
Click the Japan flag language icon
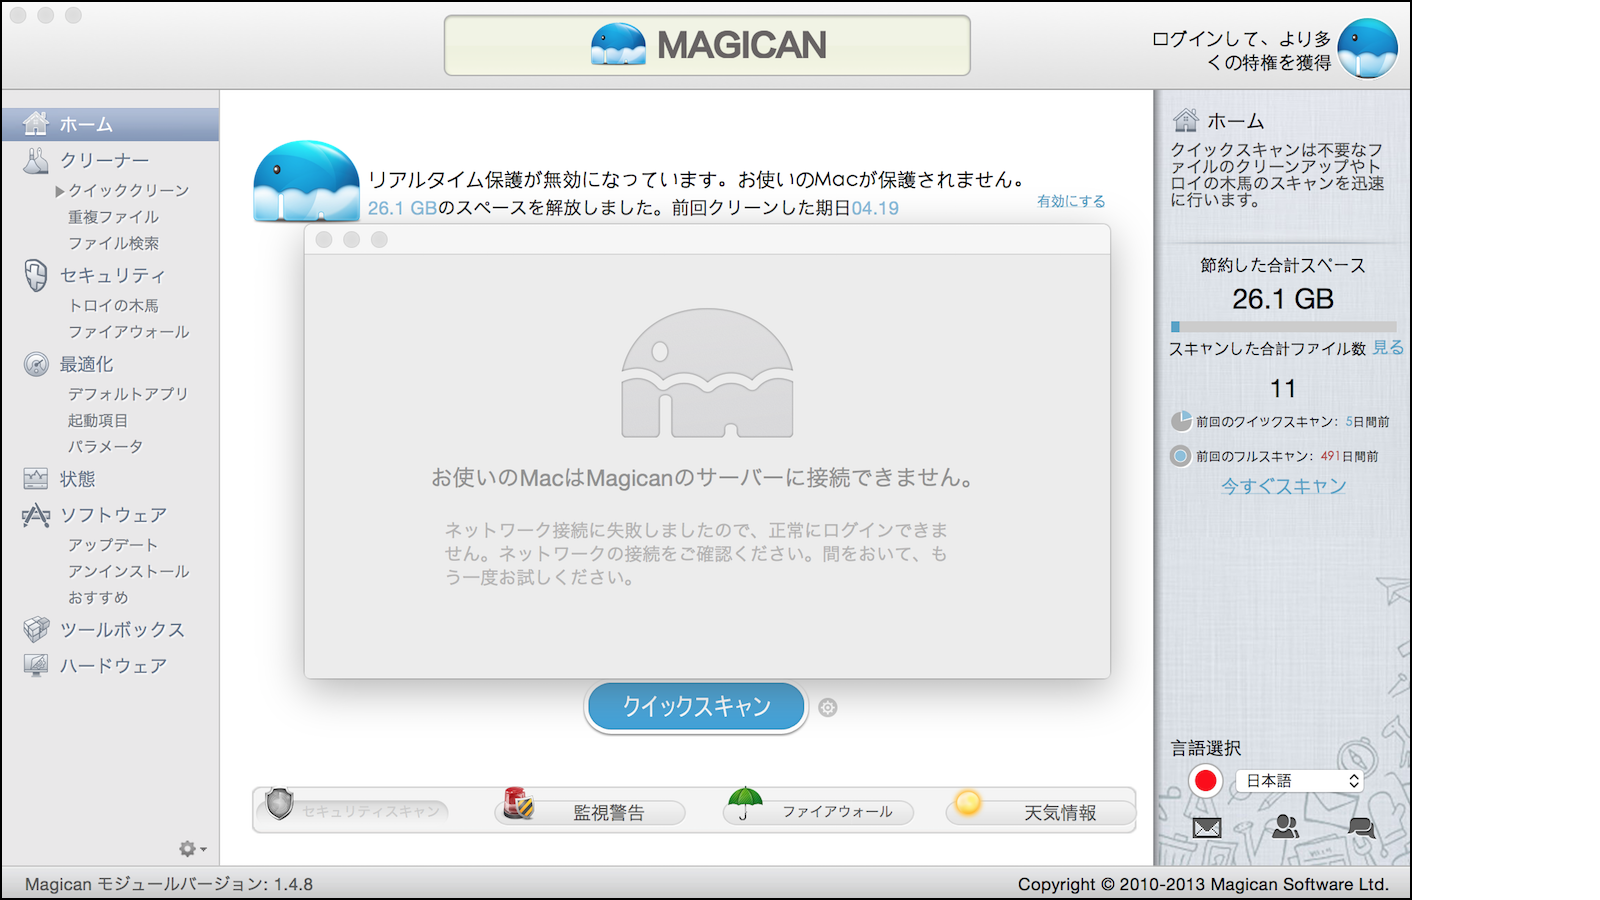(1206, 781)
